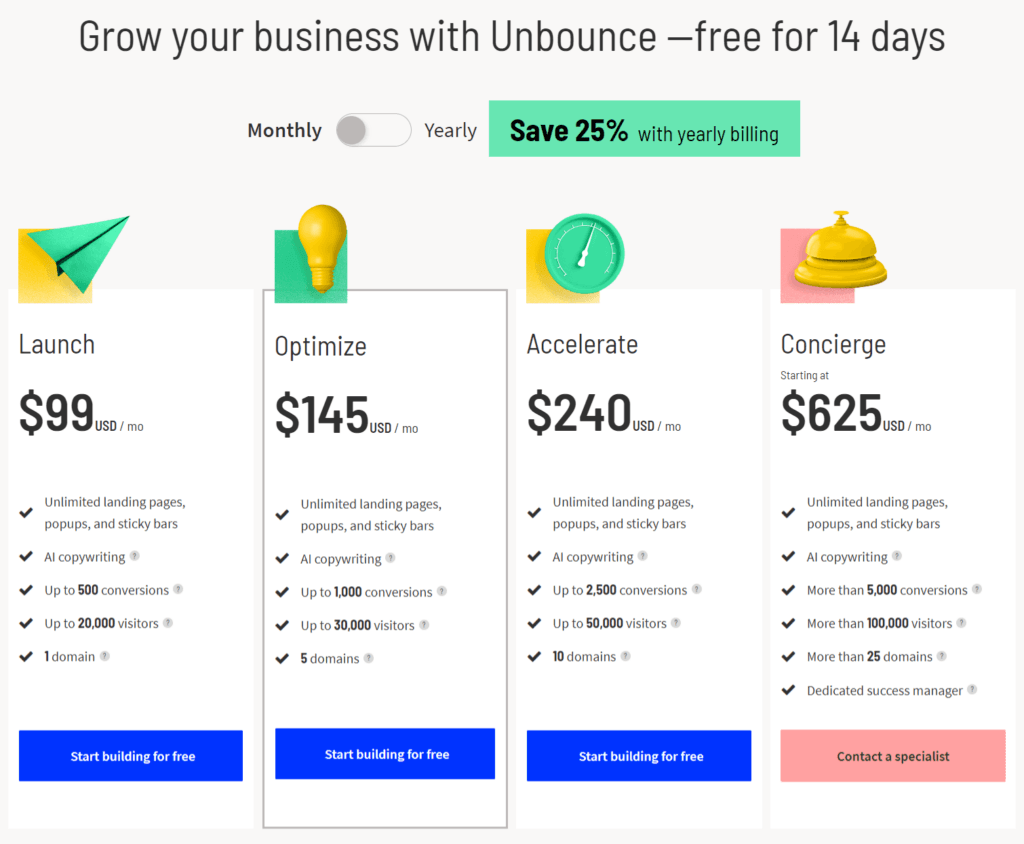Select the Yearly billing option
1024x844 pixels.
(450, 130)
